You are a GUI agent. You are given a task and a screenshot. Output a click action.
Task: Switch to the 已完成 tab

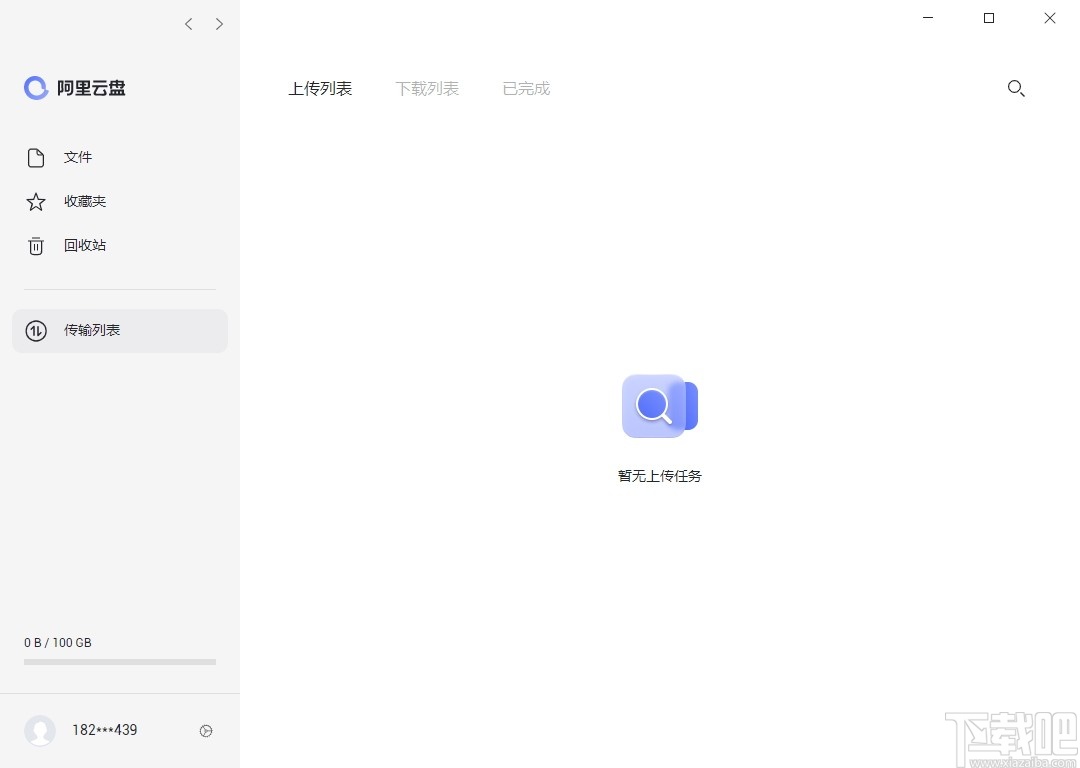coord(525,88)
